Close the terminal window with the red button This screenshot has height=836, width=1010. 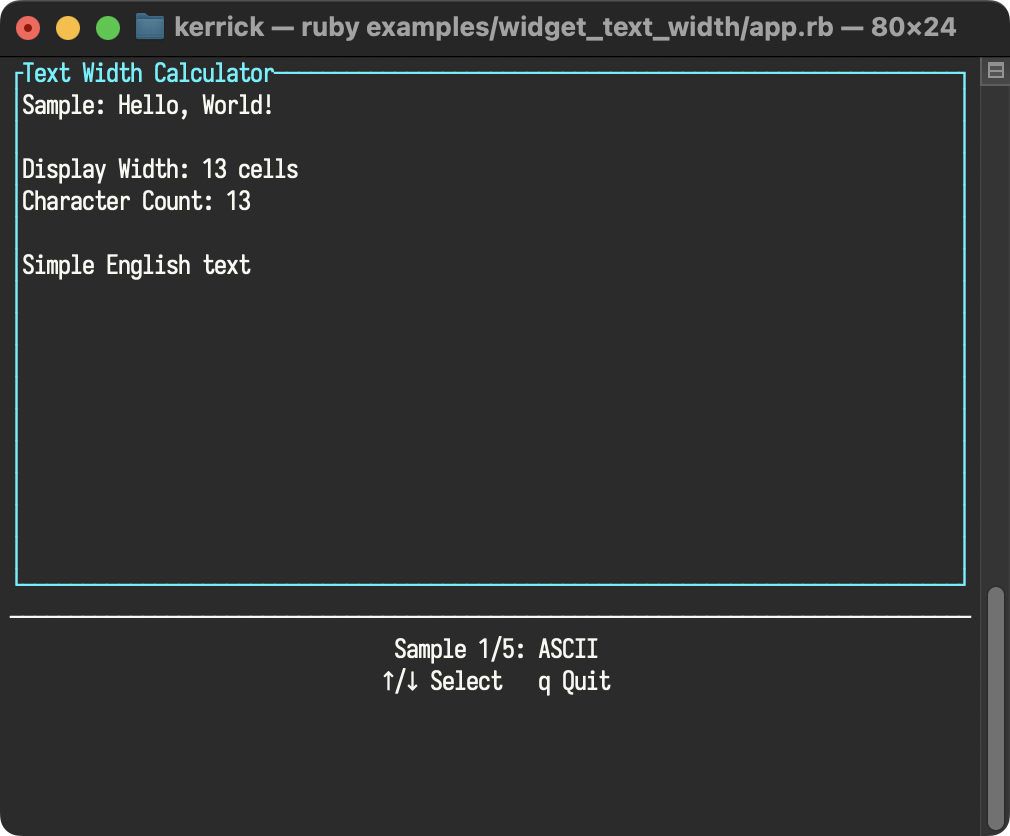tap(28, 28)
